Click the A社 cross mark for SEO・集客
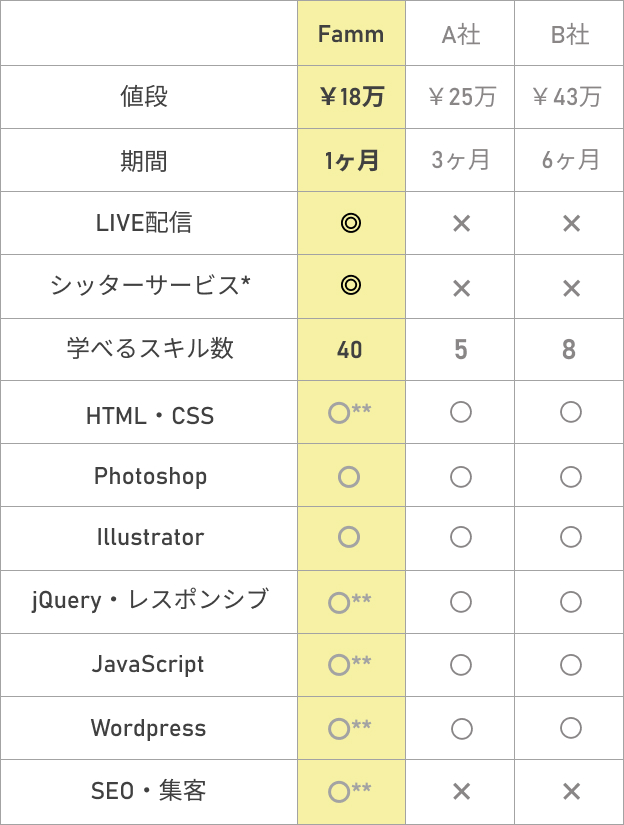This screenshot has width=624, height=825. [x=461, y=792]
